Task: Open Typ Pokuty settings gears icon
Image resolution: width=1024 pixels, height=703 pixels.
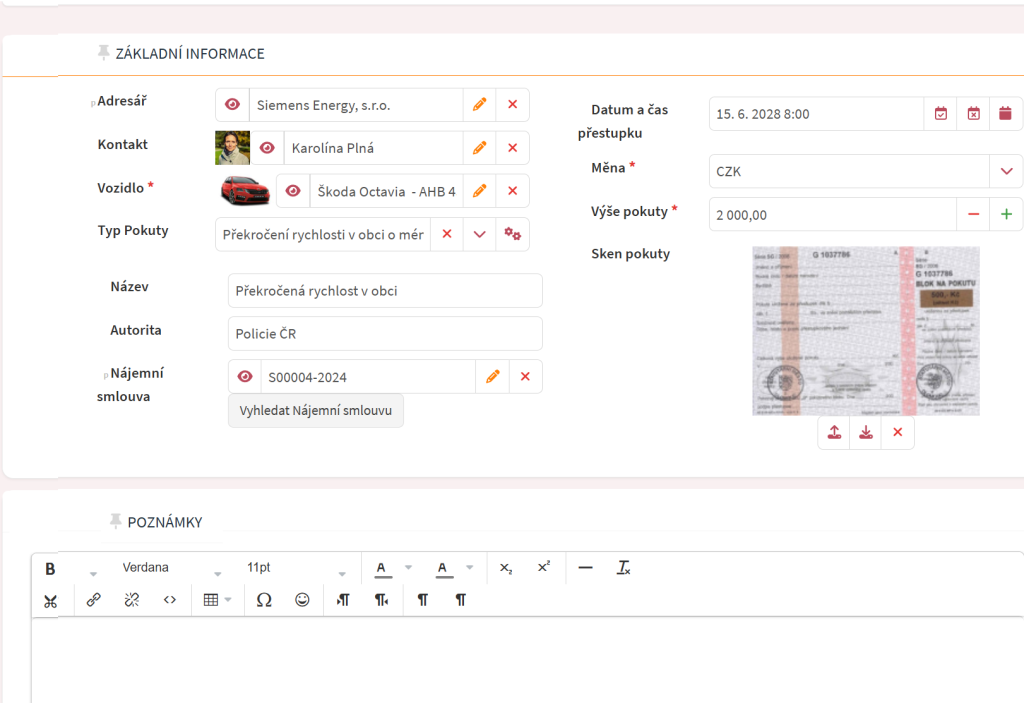Action: pyautogui.click(x=512, y=234)
